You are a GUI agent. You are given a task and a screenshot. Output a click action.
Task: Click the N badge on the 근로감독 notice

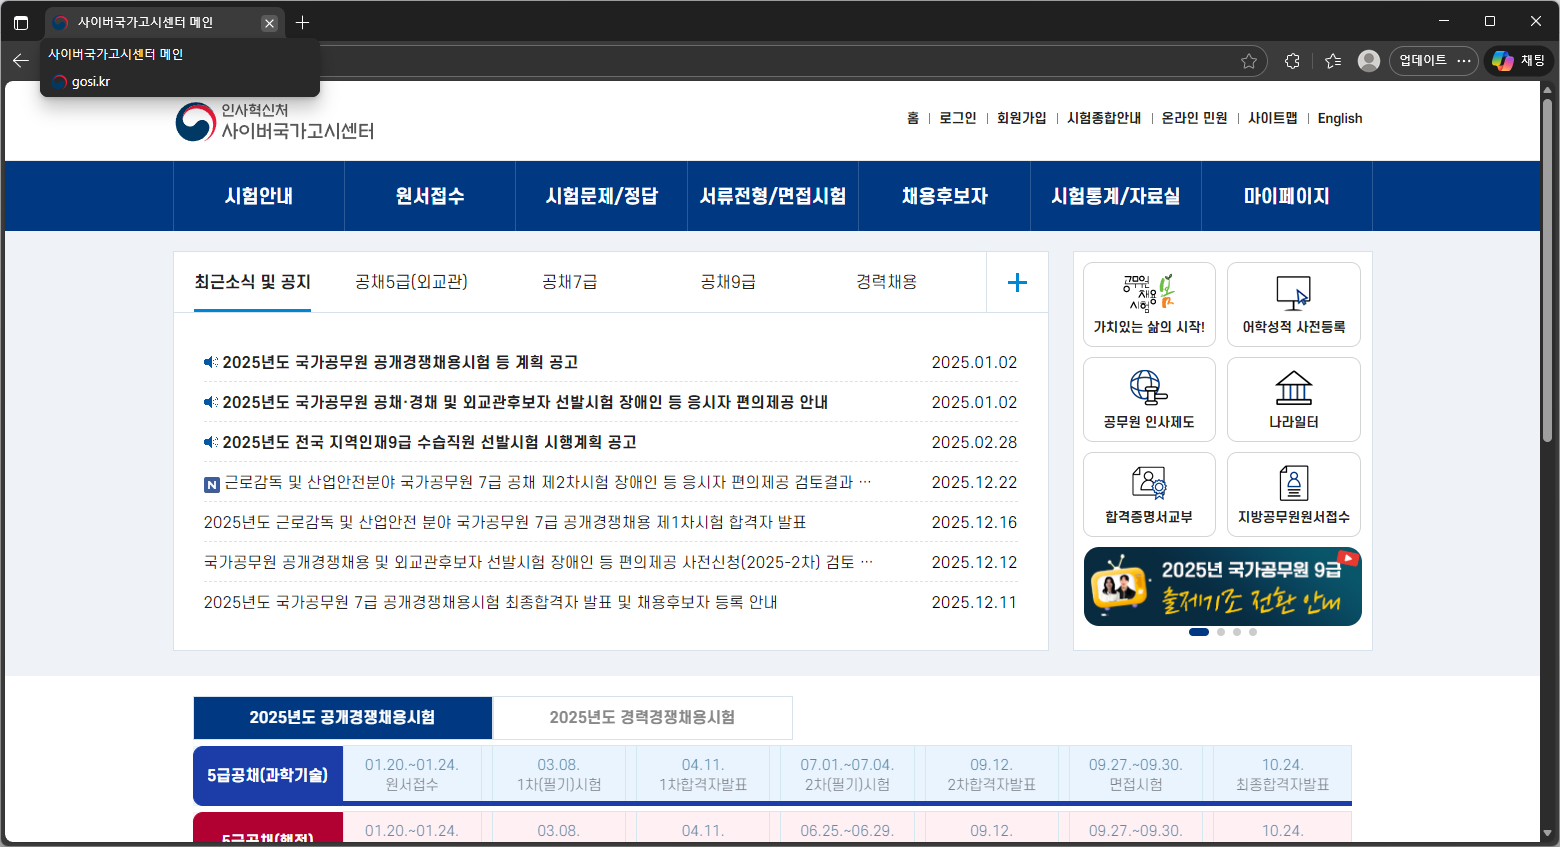click(210, 483)
